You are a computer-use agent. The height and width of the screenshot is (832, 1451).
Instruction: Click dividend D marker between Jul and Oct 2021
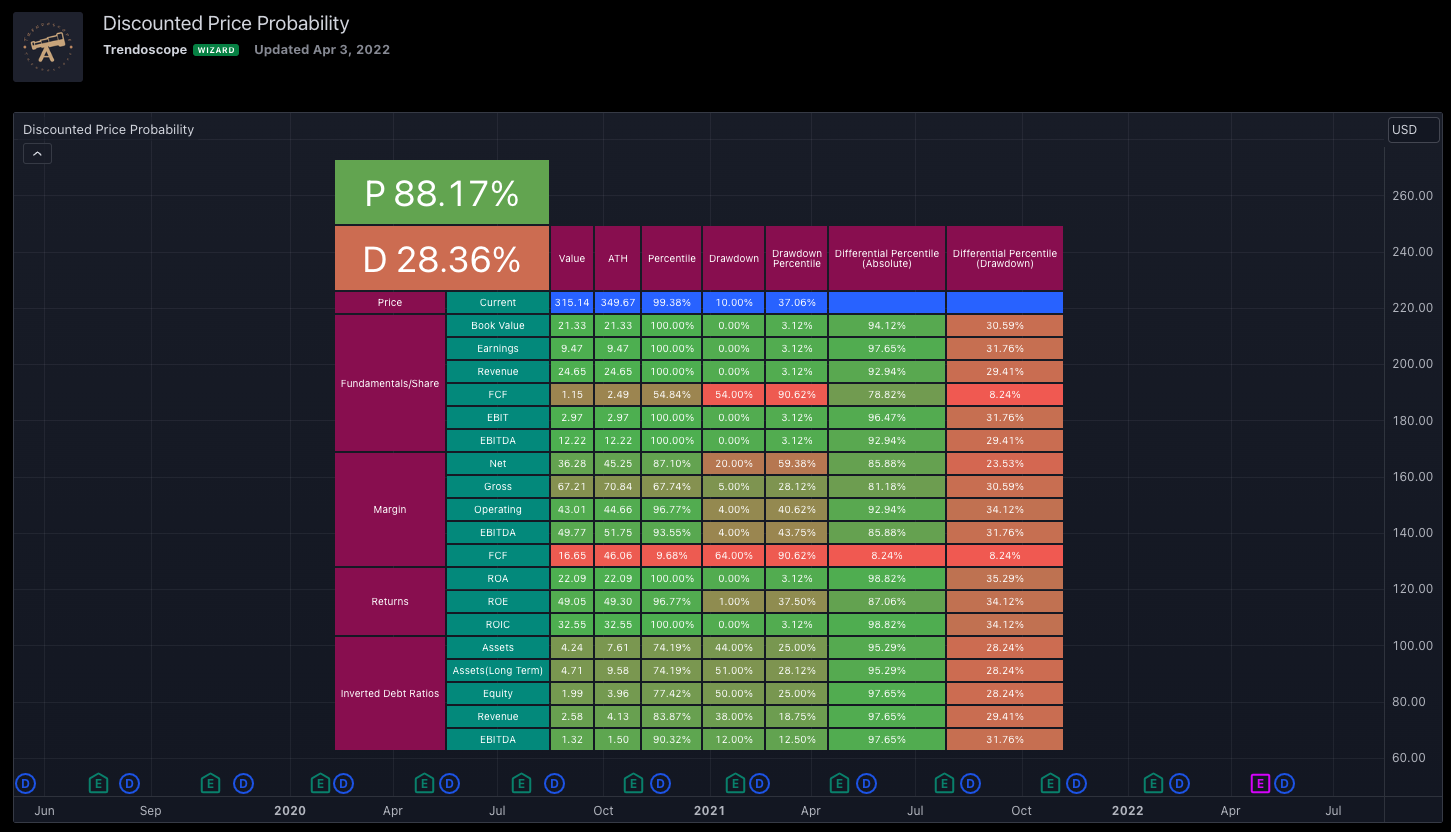tap(970, 783)
